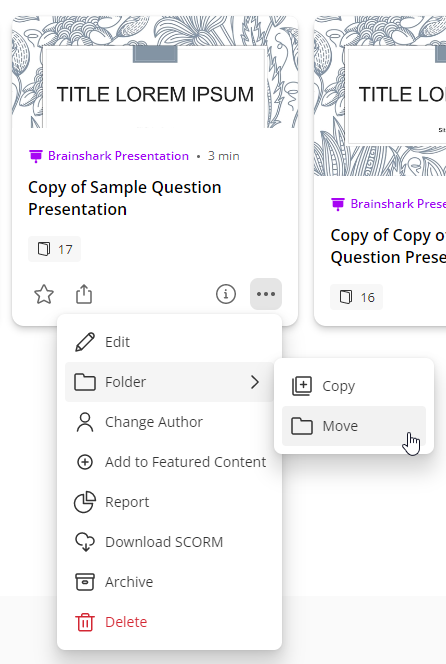446x664 pixels.
Task: Favorite the presentation using star icon
Action: [44, 294]
